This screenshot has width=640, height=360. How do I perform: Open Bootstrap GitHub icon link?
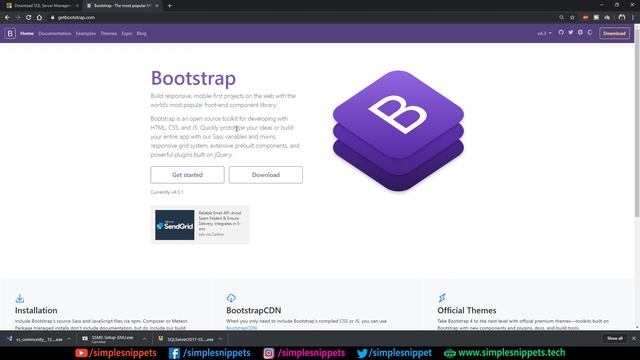[561, 33]
